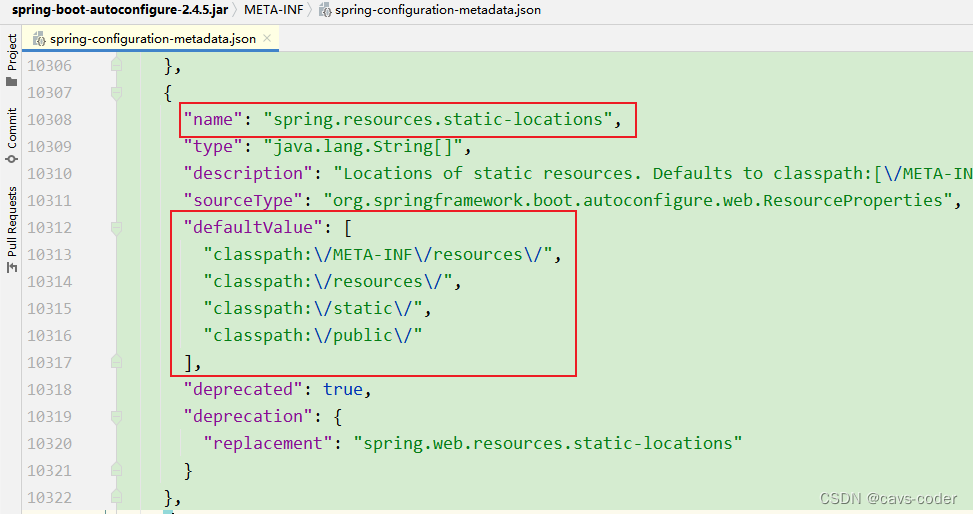Click the "replacement" key
973x514 pixels.
pyautogui.click(x=268, y=443)
